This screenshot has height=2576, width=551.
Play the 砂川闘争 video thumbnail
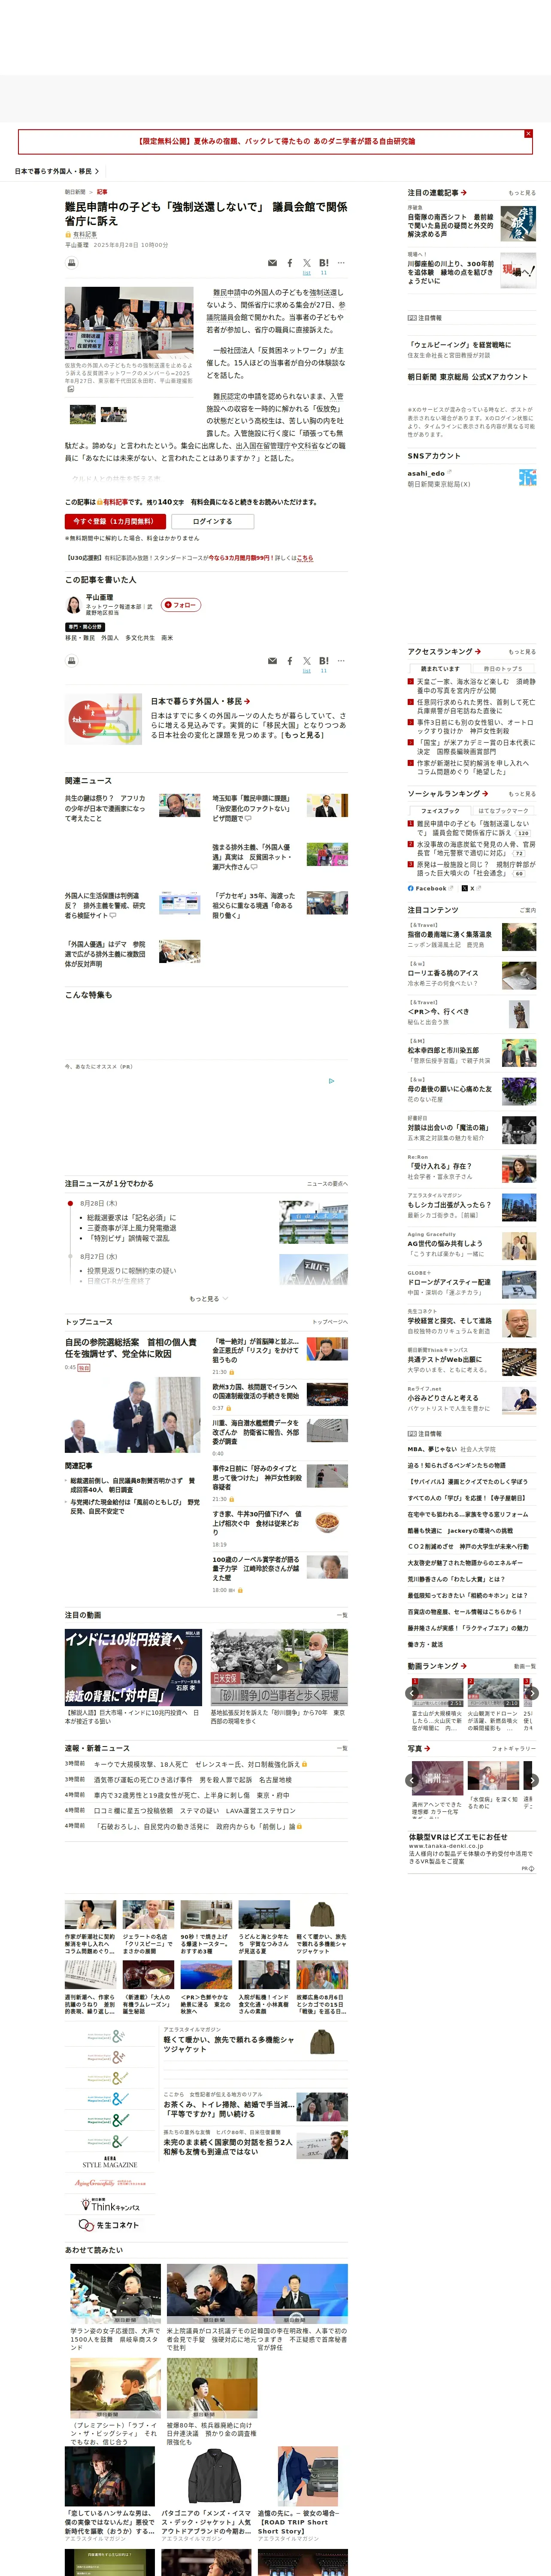pyautogui.click(x=279, y=1667)
